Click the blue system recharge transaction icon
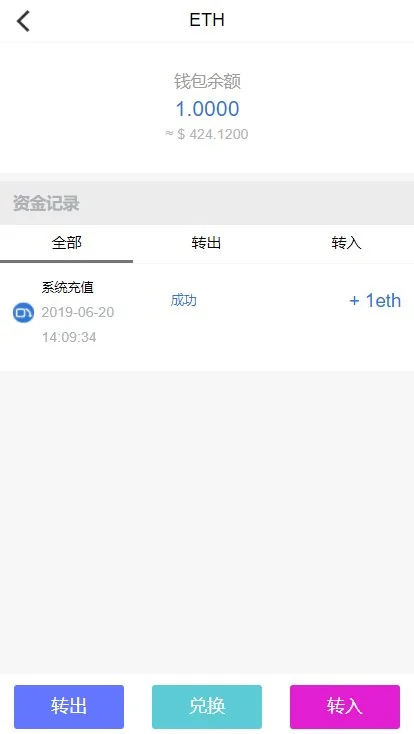 click(23, 313)
